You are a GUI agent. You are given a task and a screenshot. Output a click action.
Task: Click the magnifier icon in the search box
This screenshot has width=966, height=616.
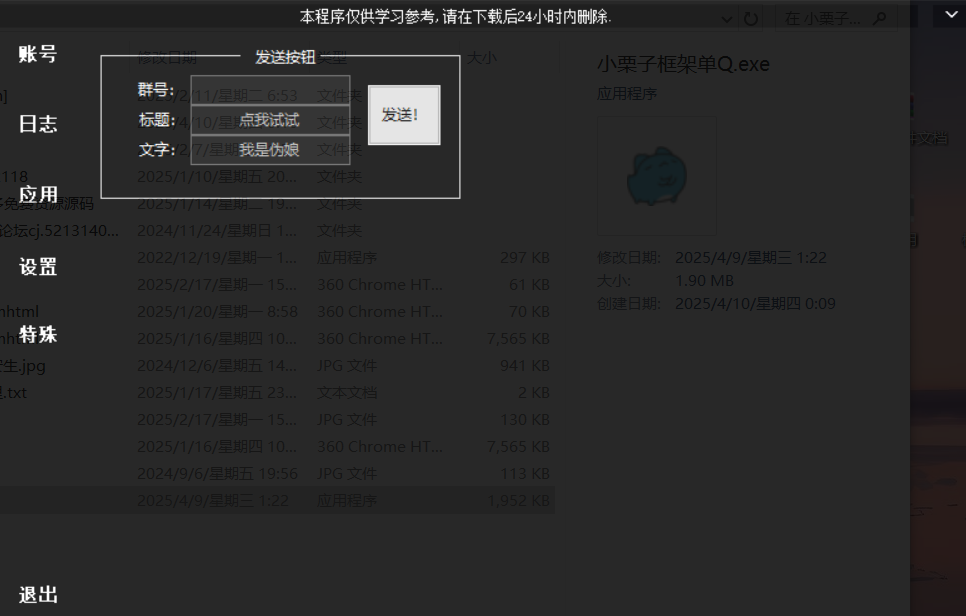880,18
